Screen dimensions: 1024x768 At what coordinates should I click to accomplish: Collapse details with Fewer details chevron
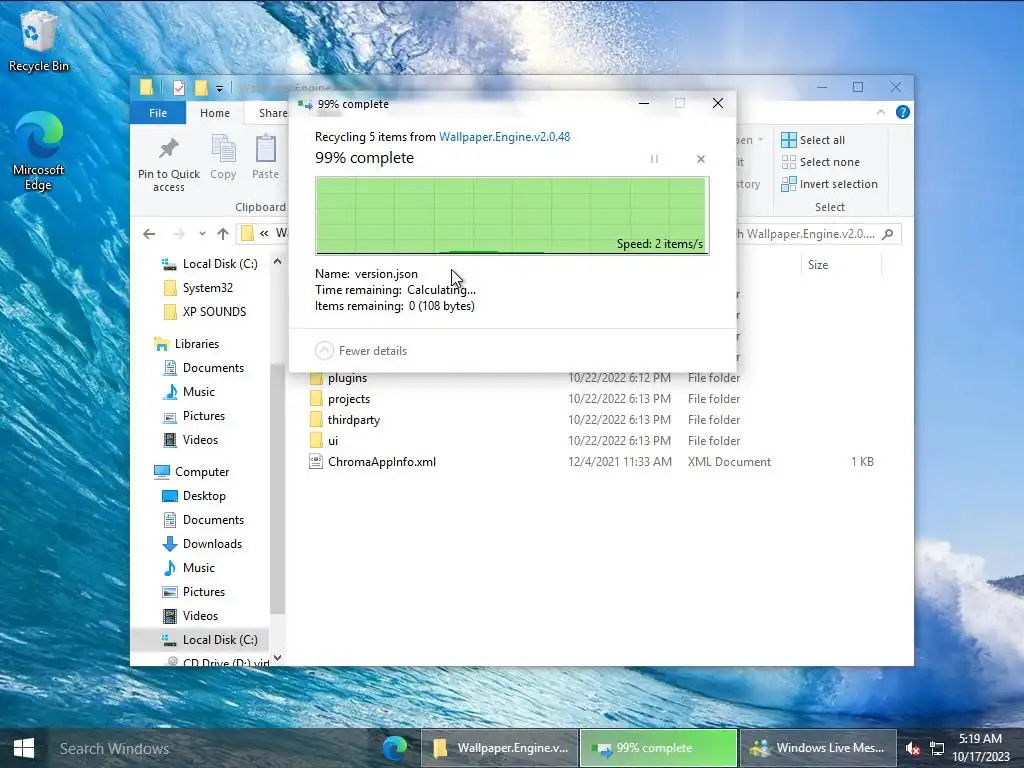(x=324, y=351)
